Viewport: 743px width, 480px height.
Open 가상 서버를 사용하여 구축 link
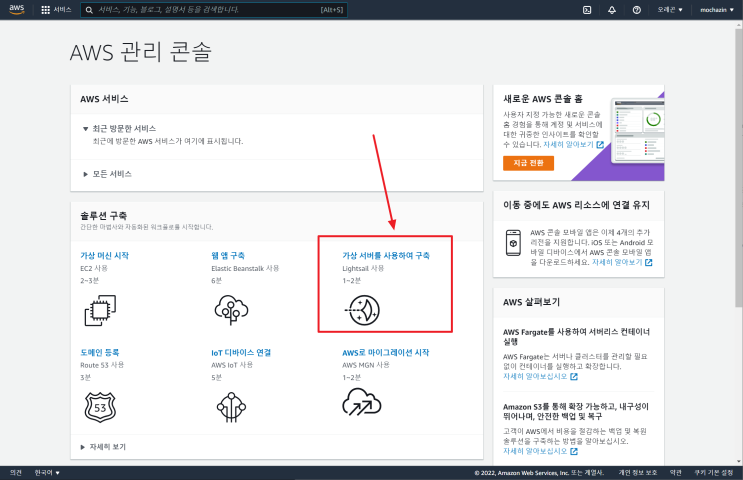tap(386, 255)
